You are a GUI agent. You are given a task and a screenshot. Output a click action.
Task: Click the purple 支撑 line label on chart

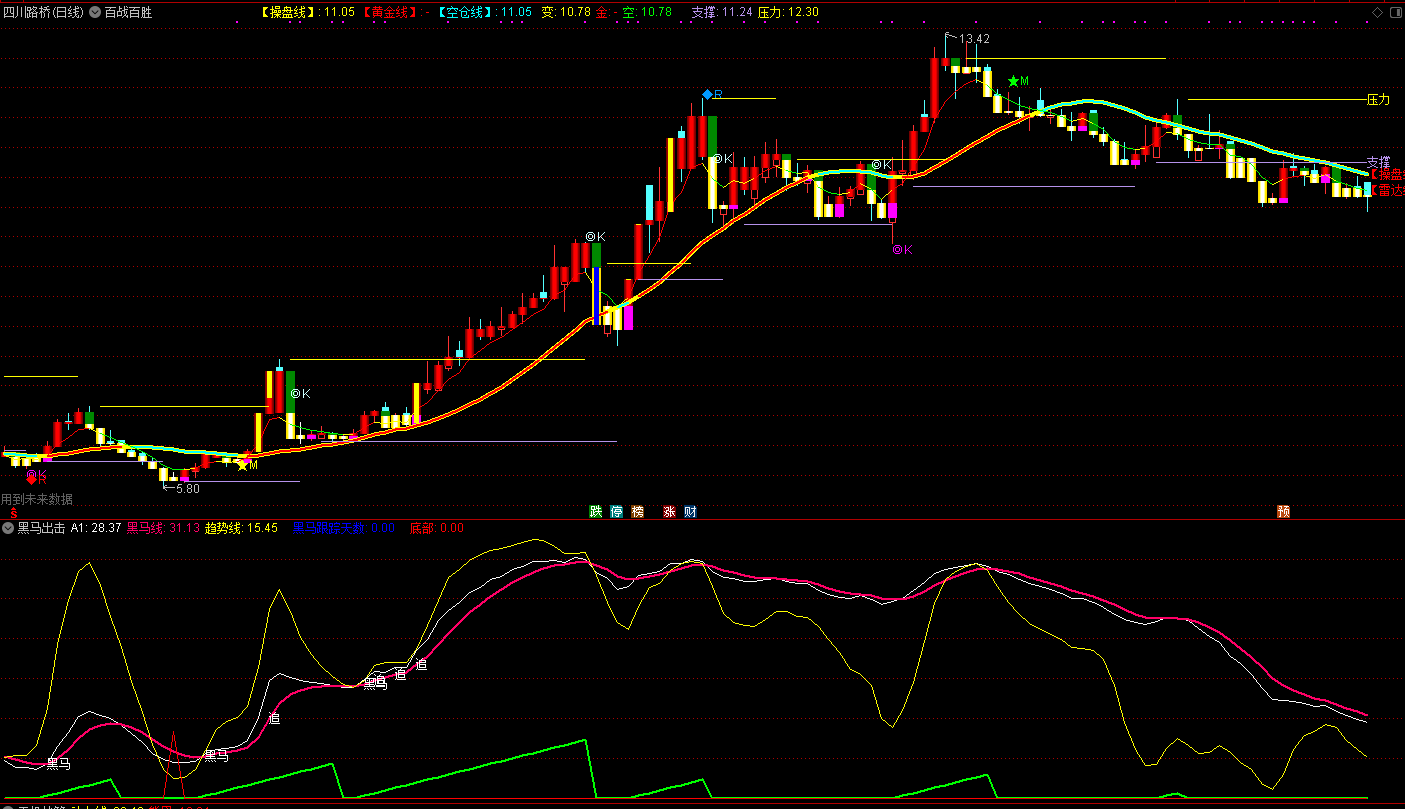click(x=1378, y=162)
